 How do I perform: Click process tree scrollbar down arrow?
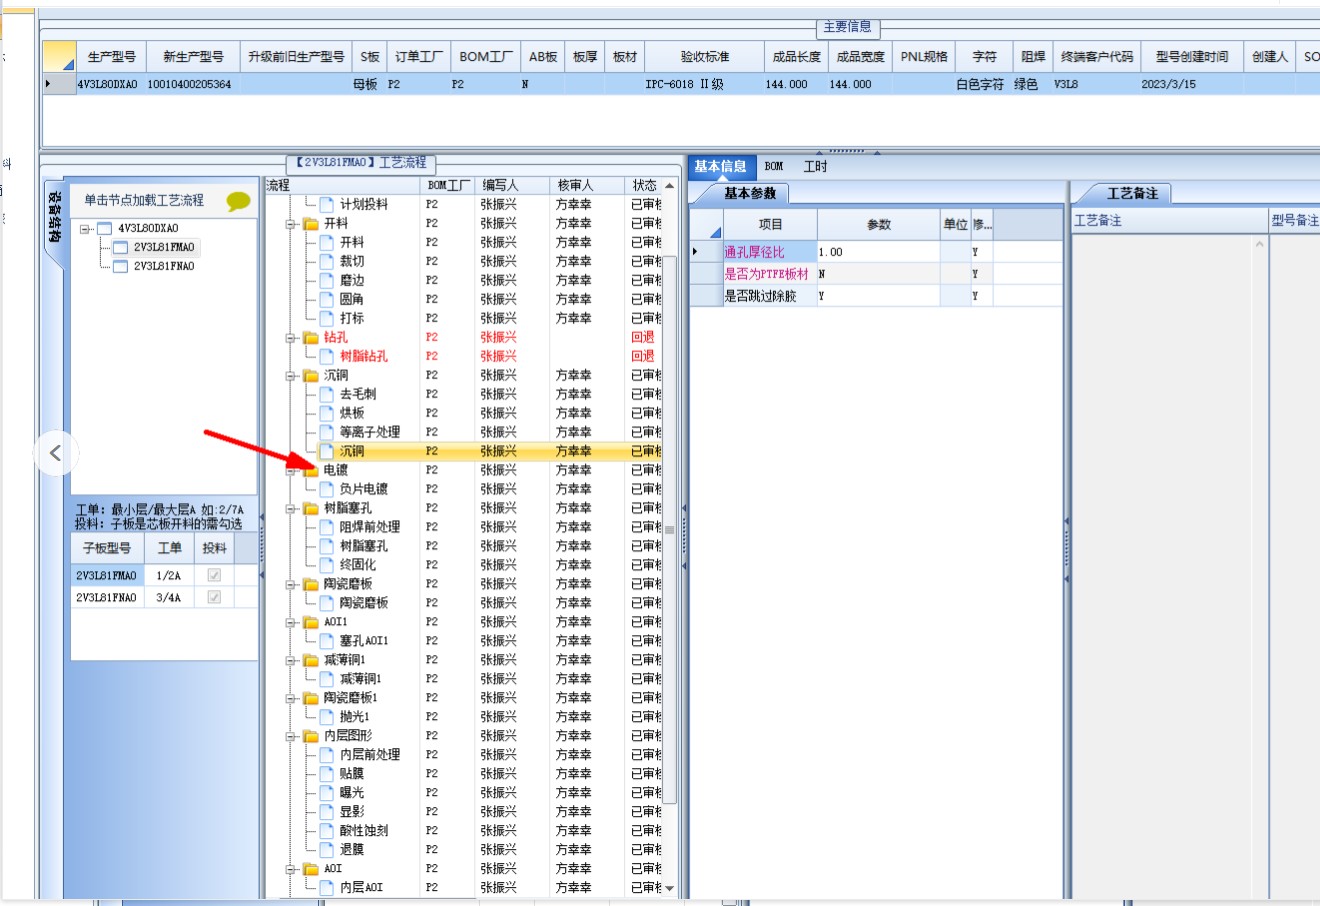coord(669,888)
